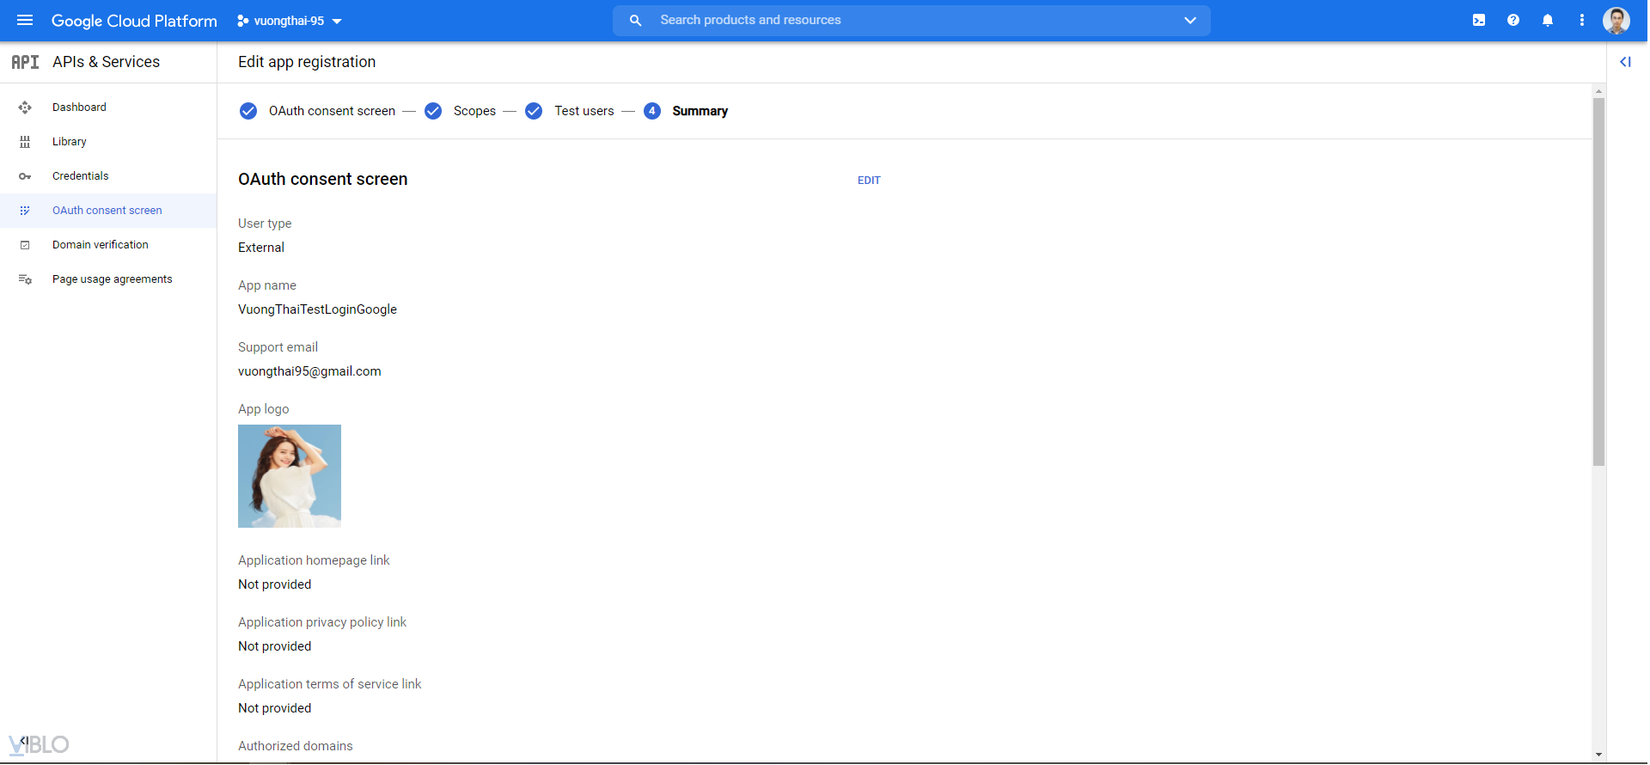Screen dimensions: 1650x765
Task: Select the Summary step
Action: [700, 111]
